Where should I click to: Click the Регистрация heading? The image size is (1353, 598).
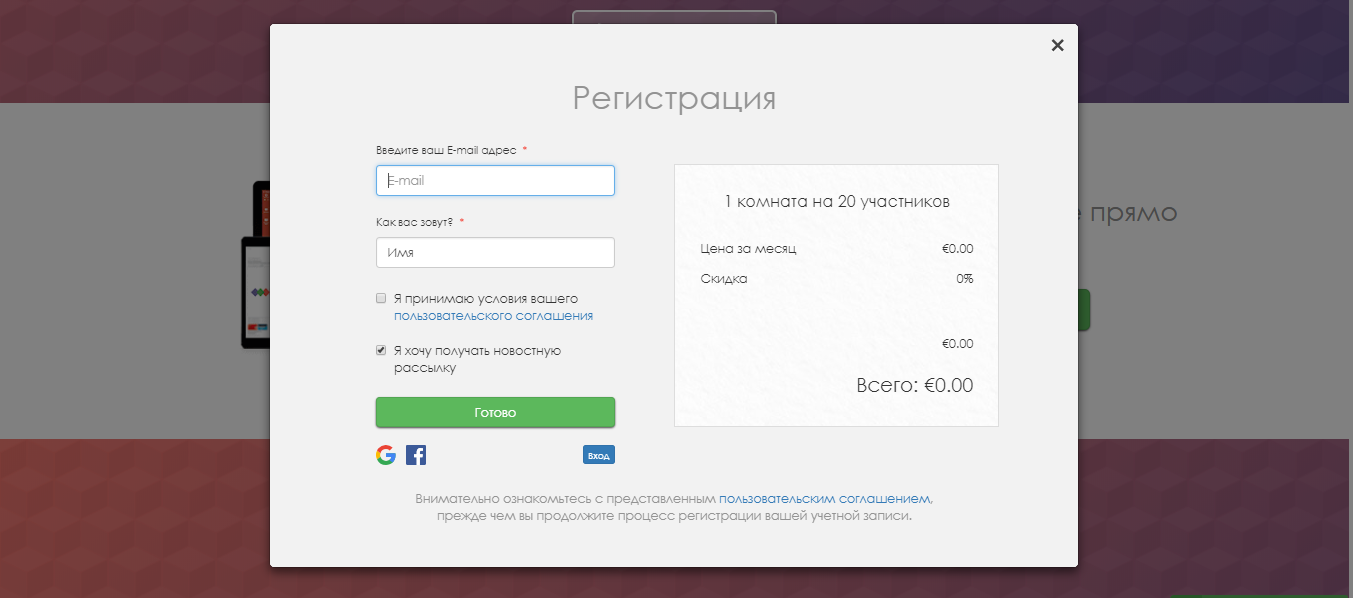pos(674,99)
